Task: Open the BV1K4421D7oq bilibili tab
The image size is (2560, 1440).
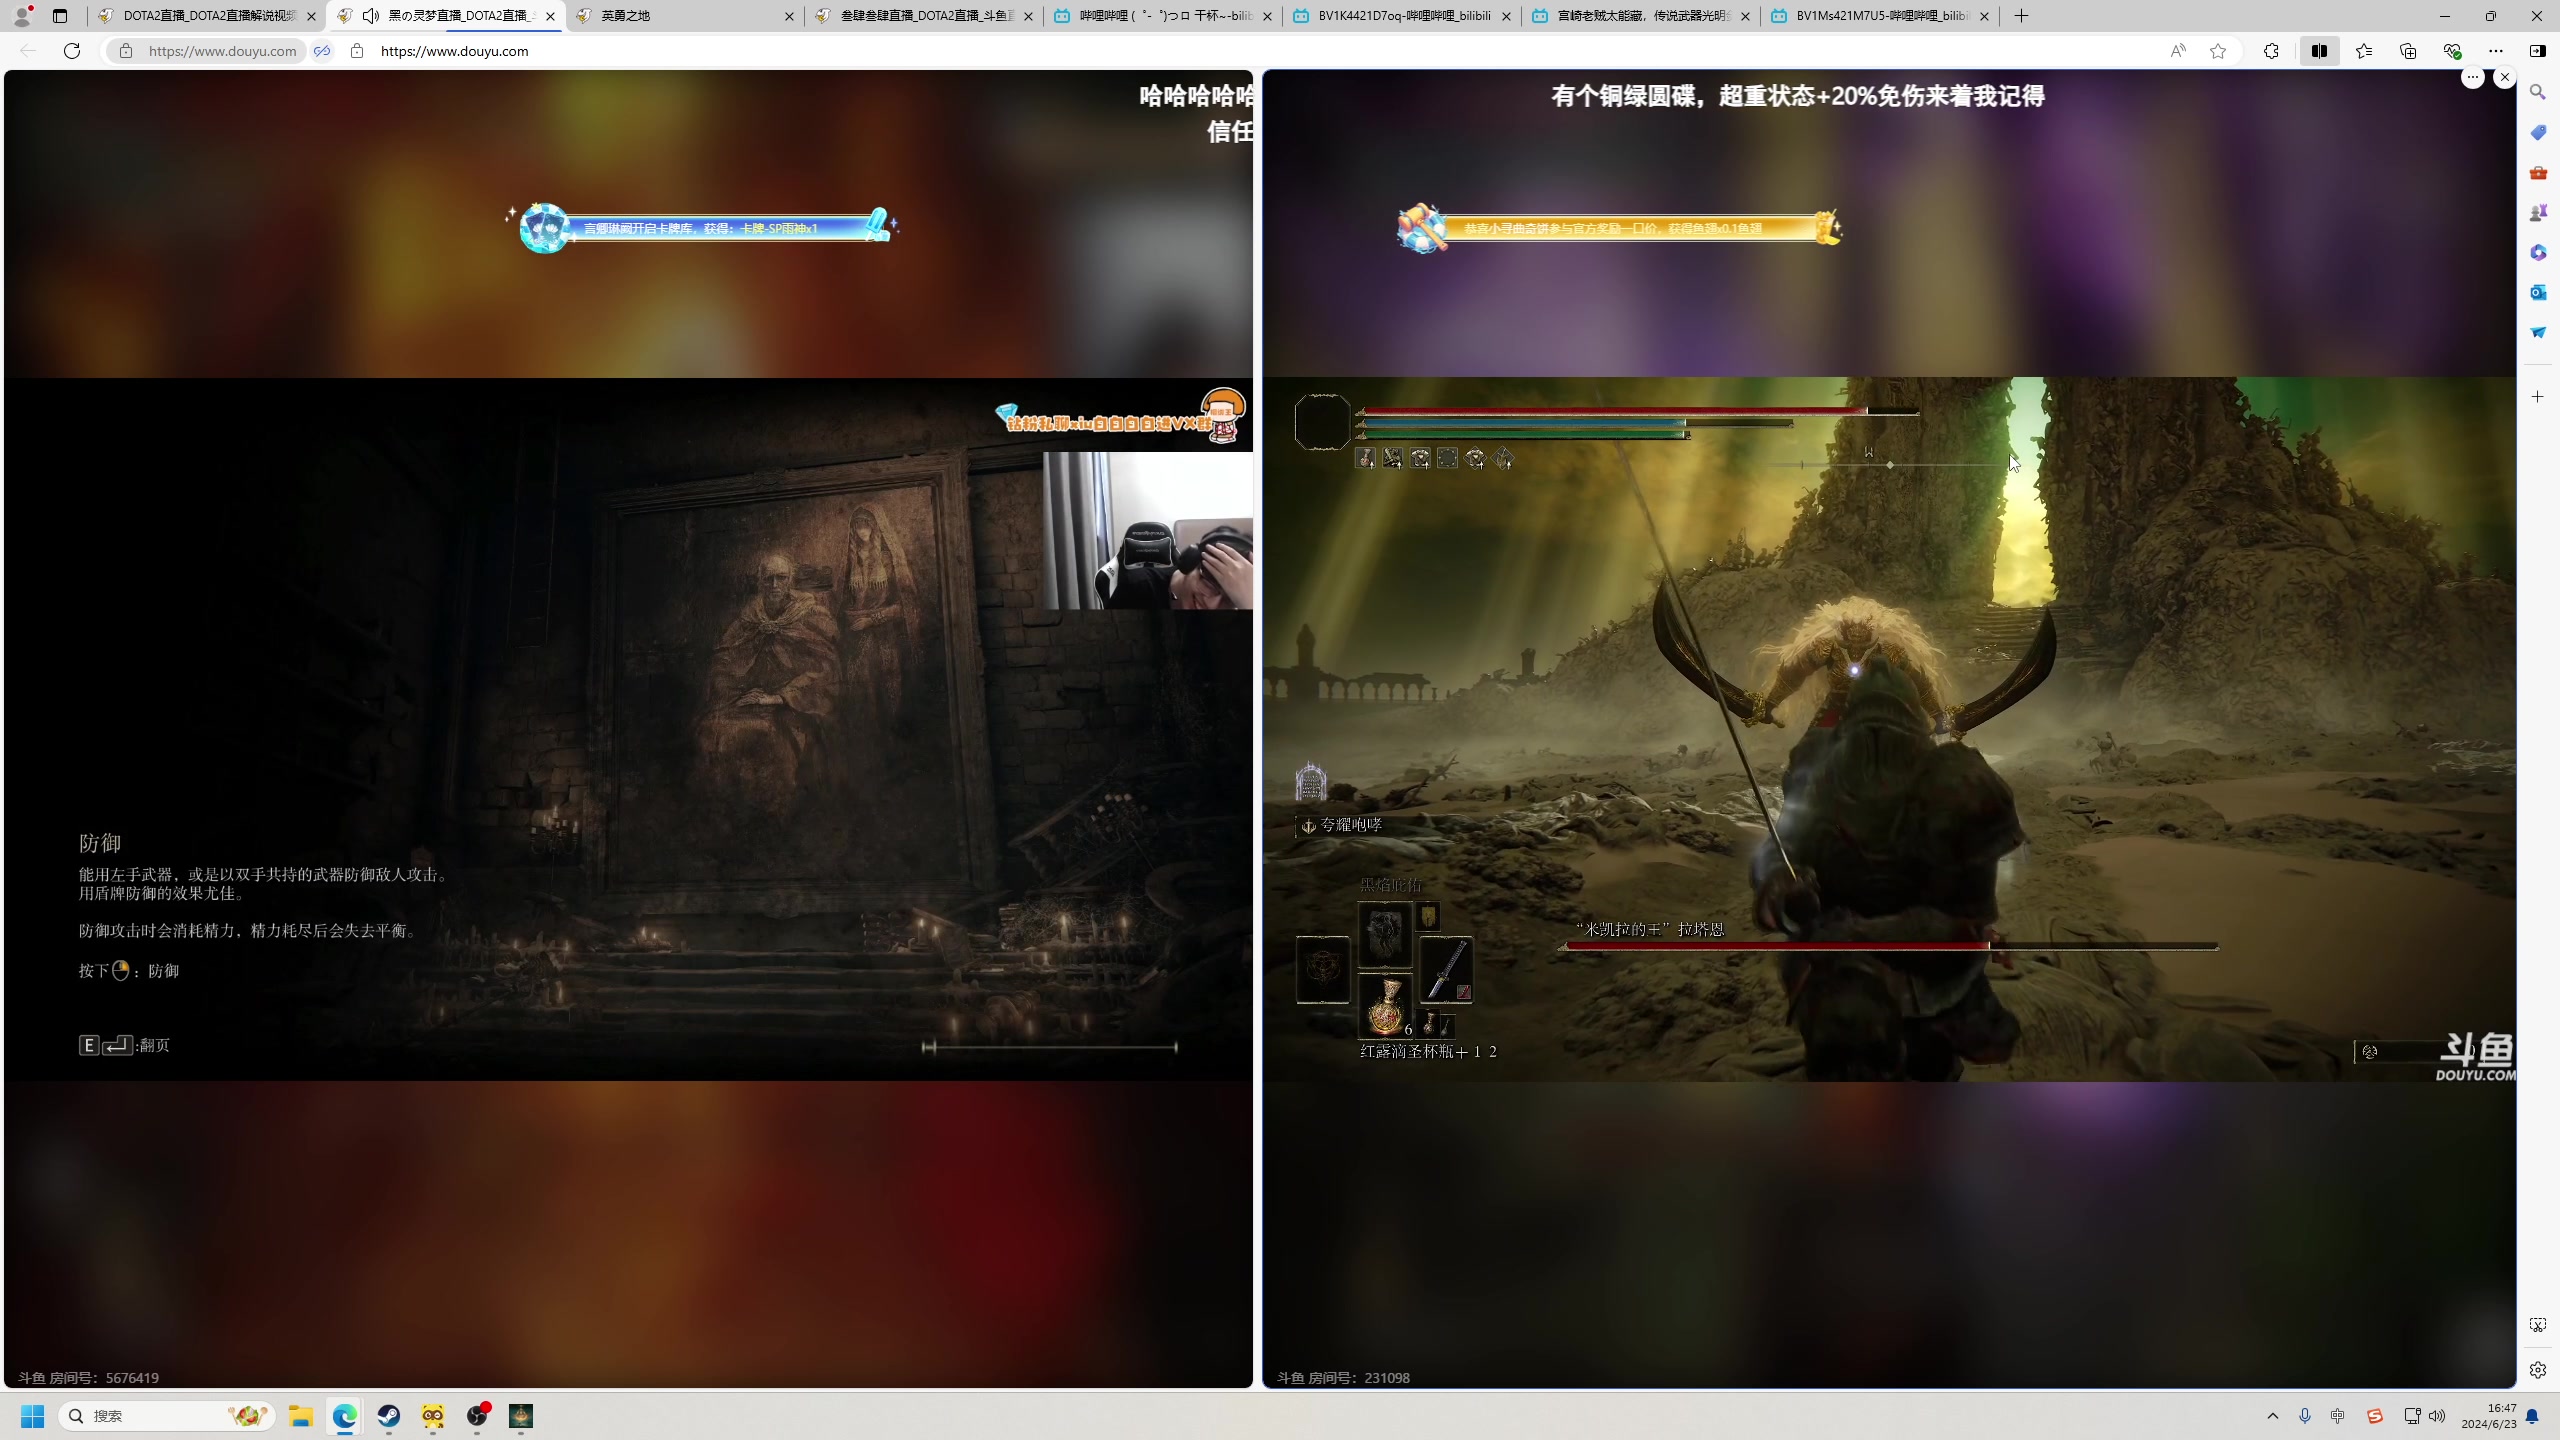Action: click(x=1403, y=16)
